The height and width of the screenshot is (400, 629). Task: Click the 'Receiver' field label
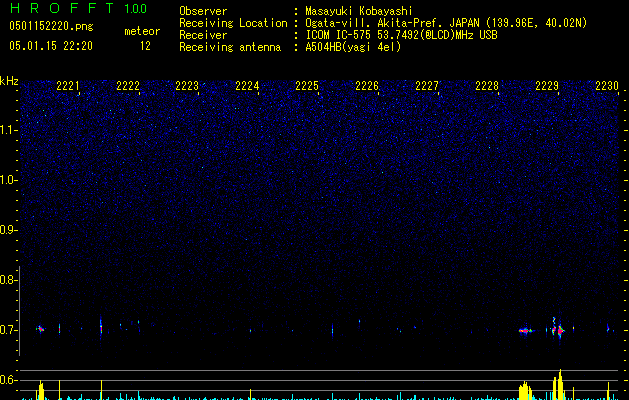point(203,35)
